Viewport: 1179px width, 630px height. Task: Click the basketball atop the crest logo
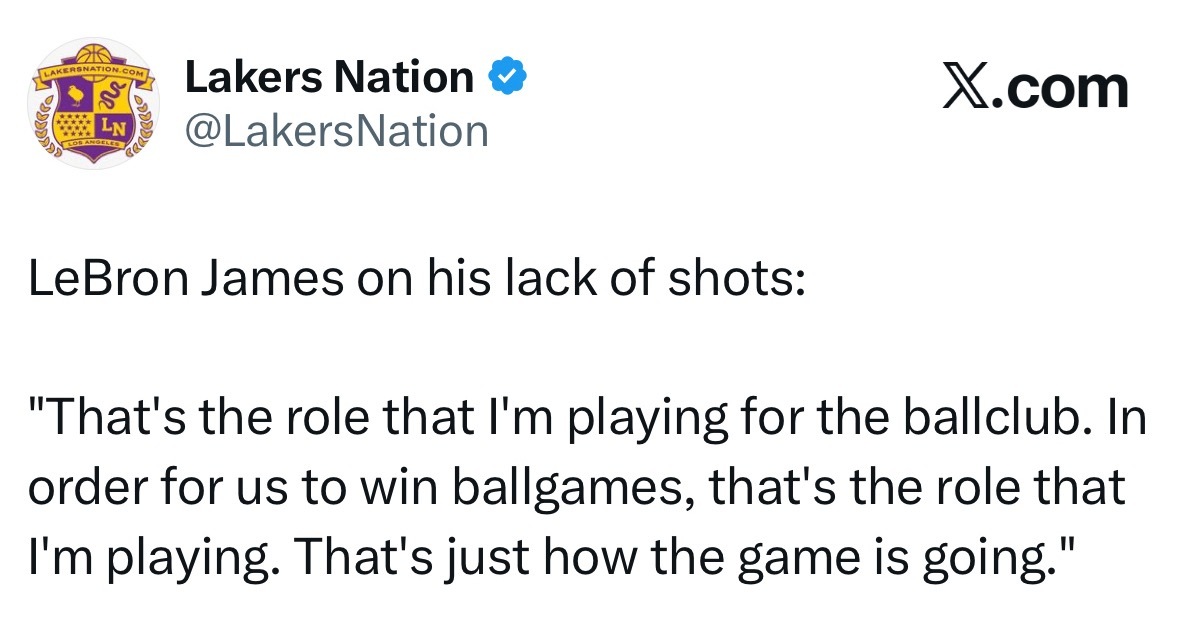(x=95, y=54)
